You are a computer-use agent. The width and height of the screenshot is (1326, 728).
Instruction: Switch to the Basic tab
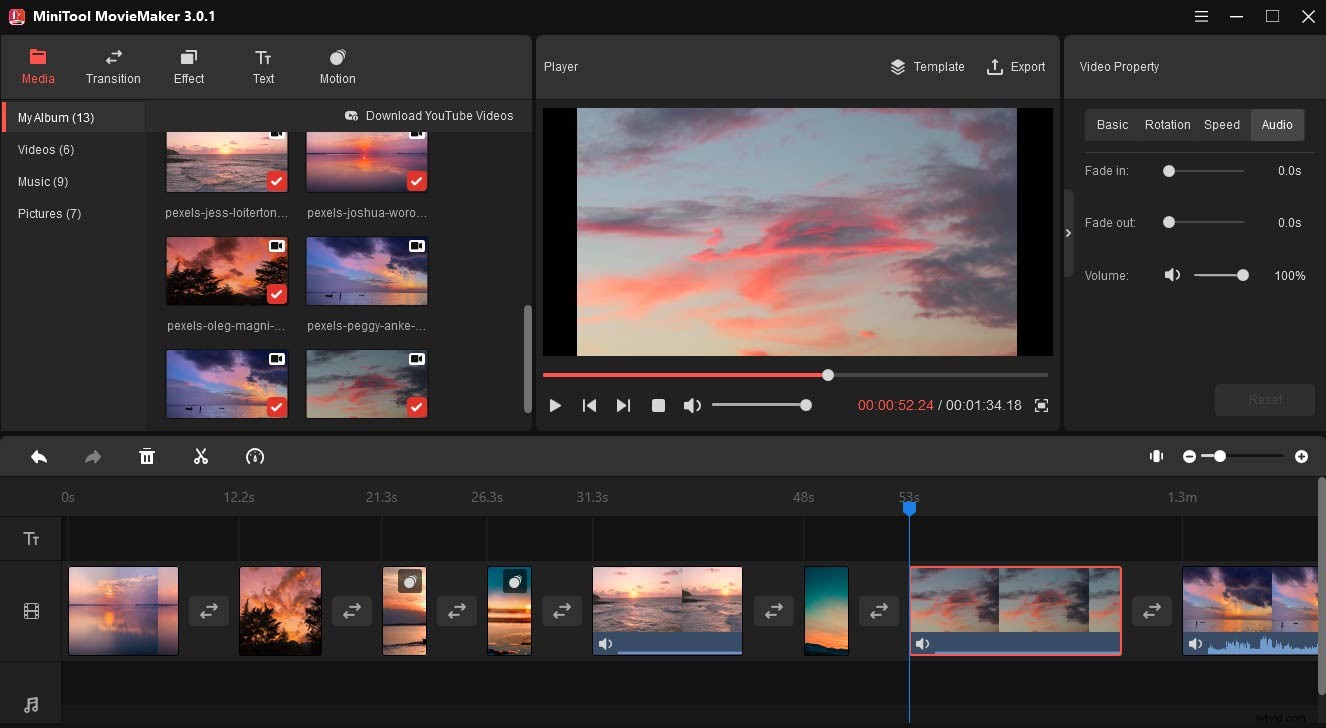[1112, 124]
